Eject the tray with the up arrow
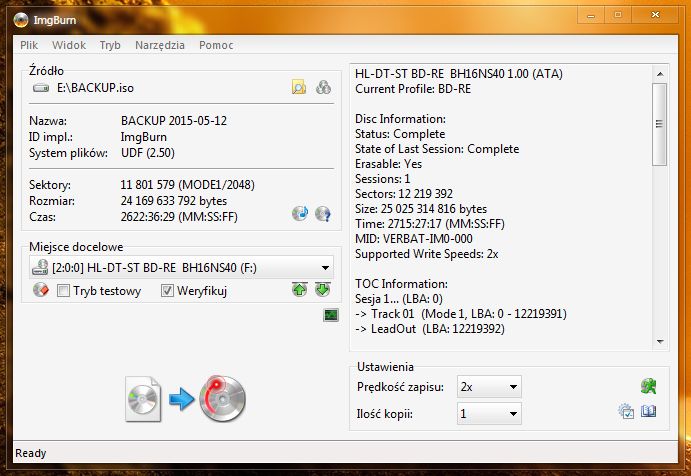The width and height of the screenshot is (691, 476). tap(300, 290)
